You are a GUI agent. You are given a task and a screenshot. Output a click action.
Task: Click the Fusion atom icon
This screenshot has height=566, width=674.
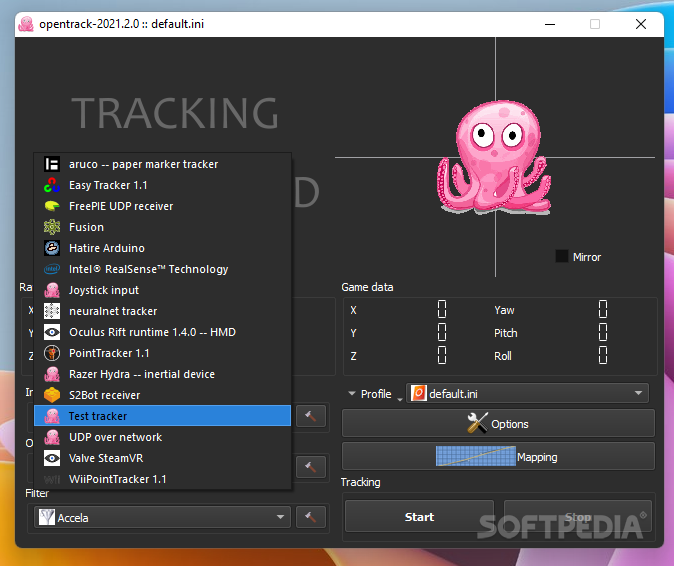tap(52, 227)
